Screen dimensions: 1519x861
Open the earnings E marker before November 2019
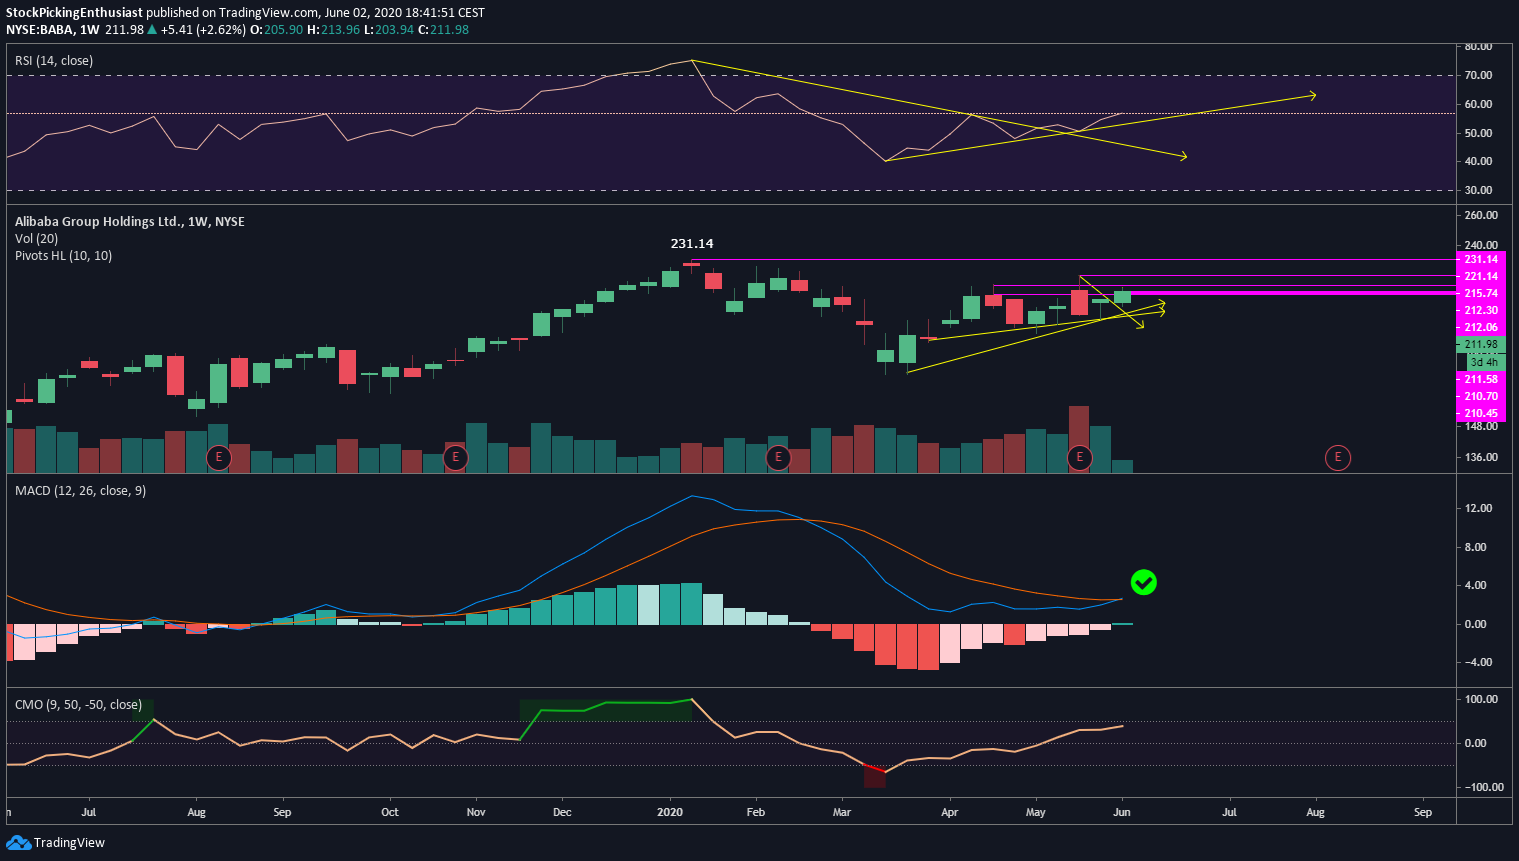click(455, 458)
